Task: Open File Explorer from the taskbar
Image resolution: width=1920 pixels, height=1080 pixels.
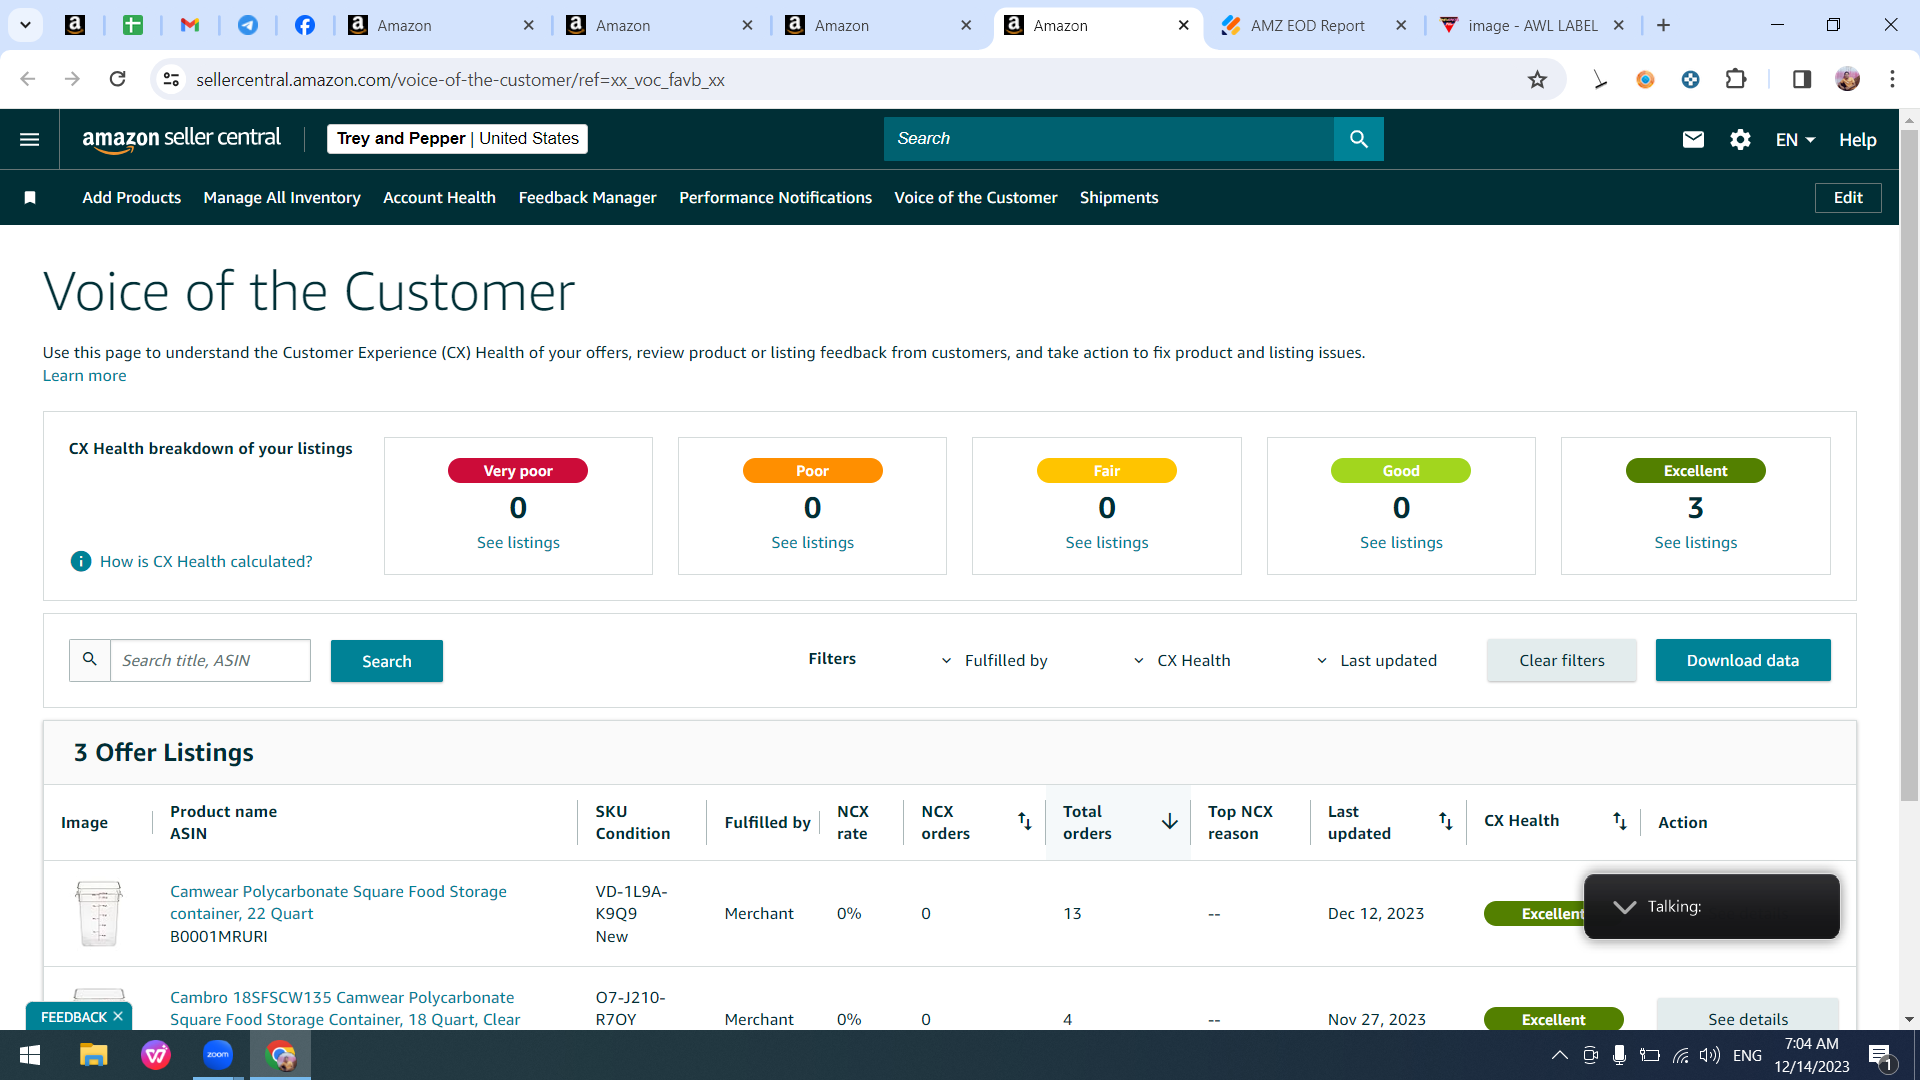Action: click(x=93, y=1055)
